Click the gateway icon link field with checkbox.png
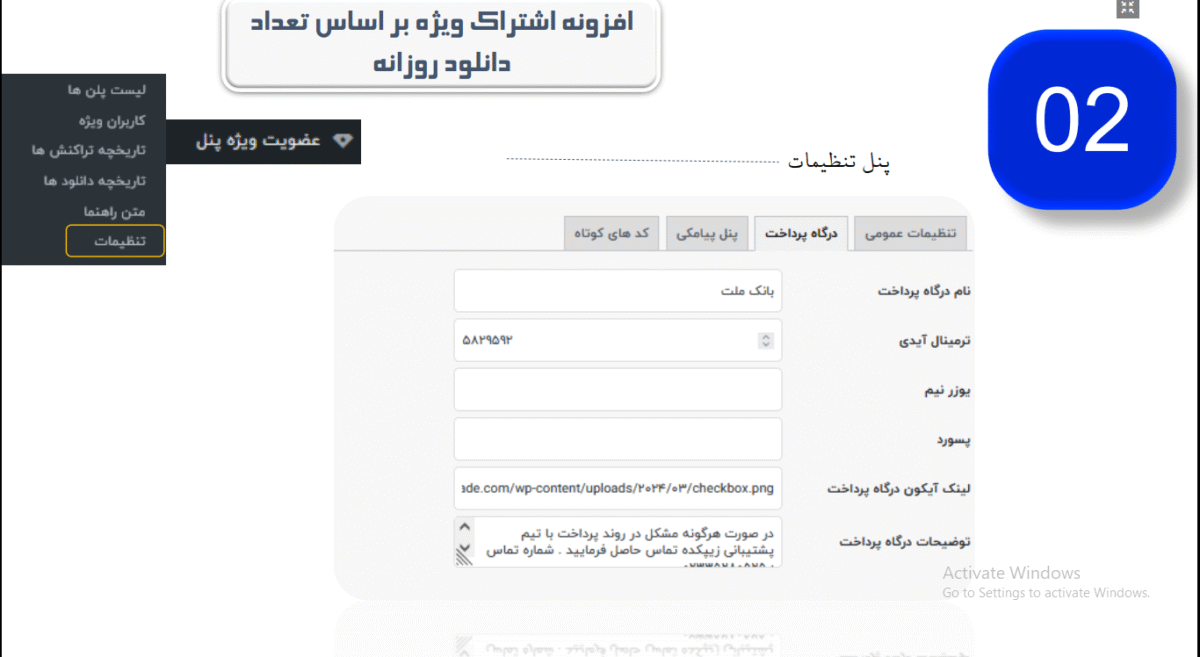Screen dimensions: 1200x657 pos(617,489)
